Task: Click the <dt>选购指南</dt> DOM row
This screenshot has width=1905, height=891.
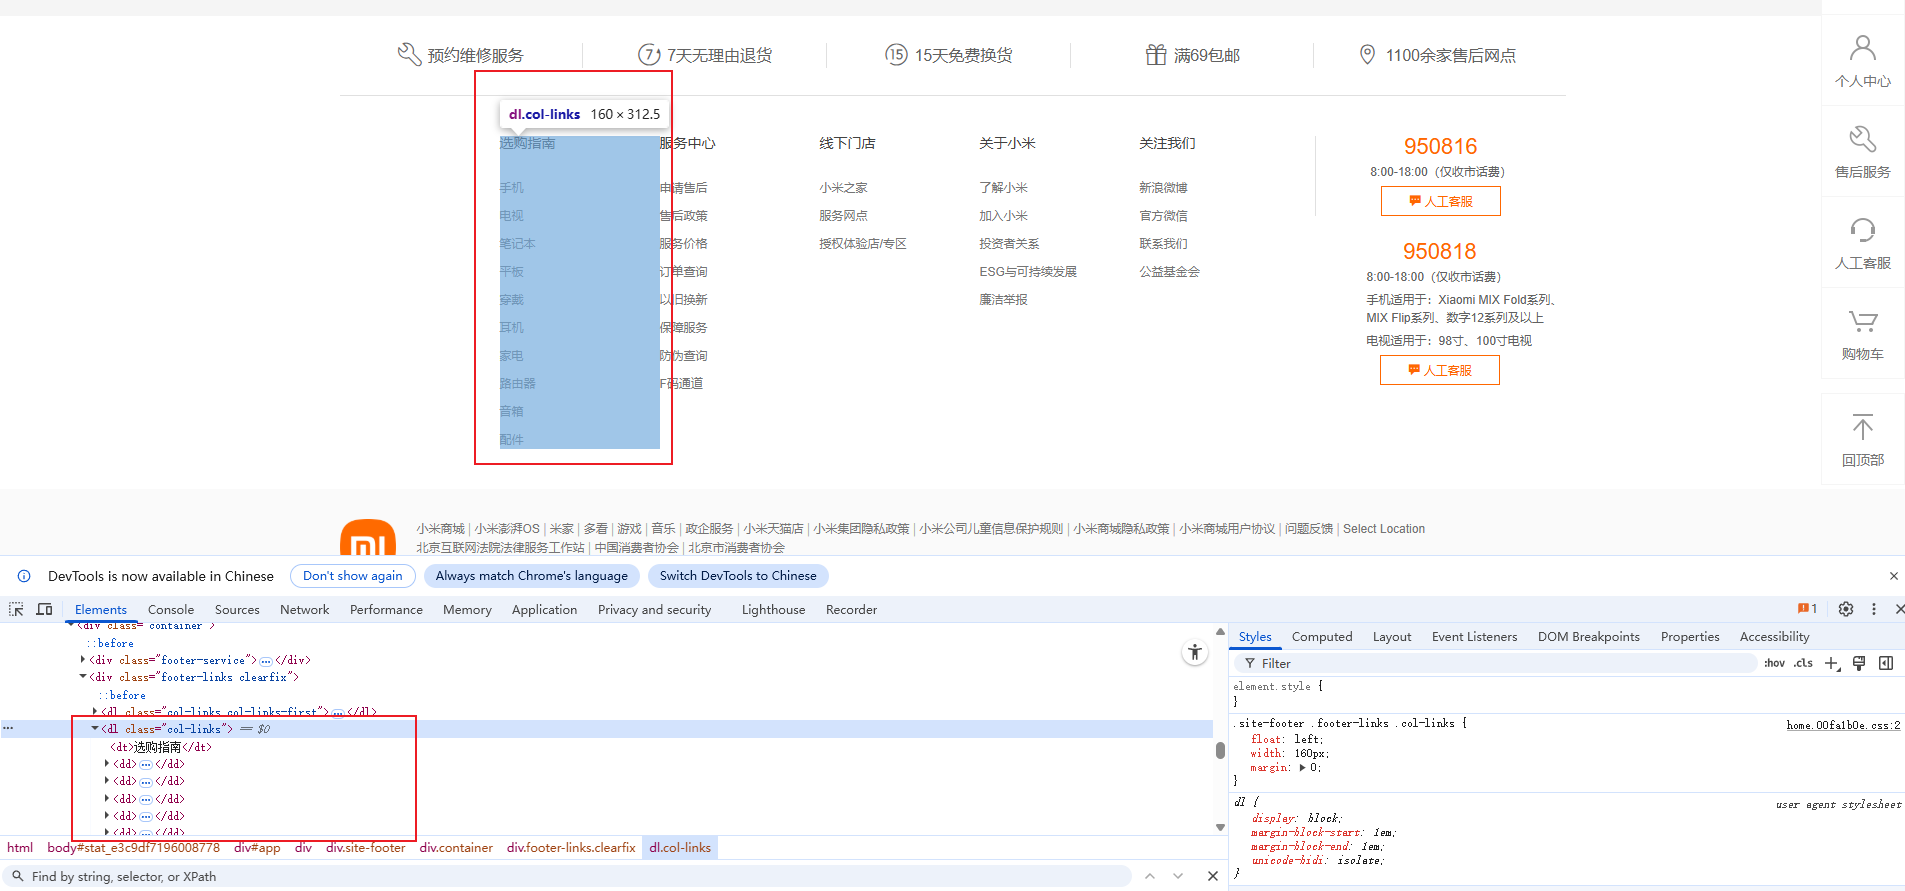Action: 160,747
